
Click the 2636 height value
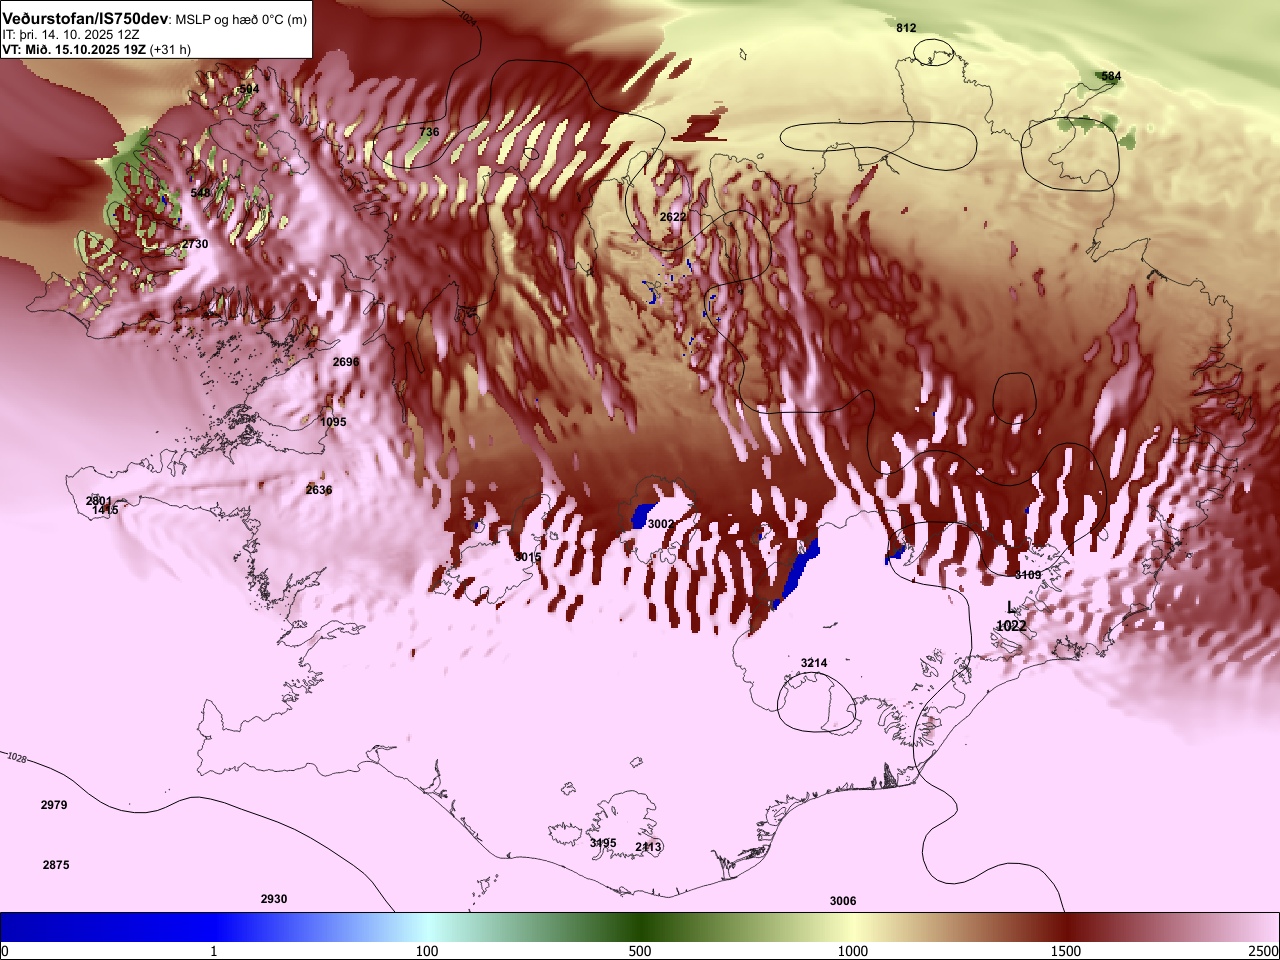click(x=319, y=490)
